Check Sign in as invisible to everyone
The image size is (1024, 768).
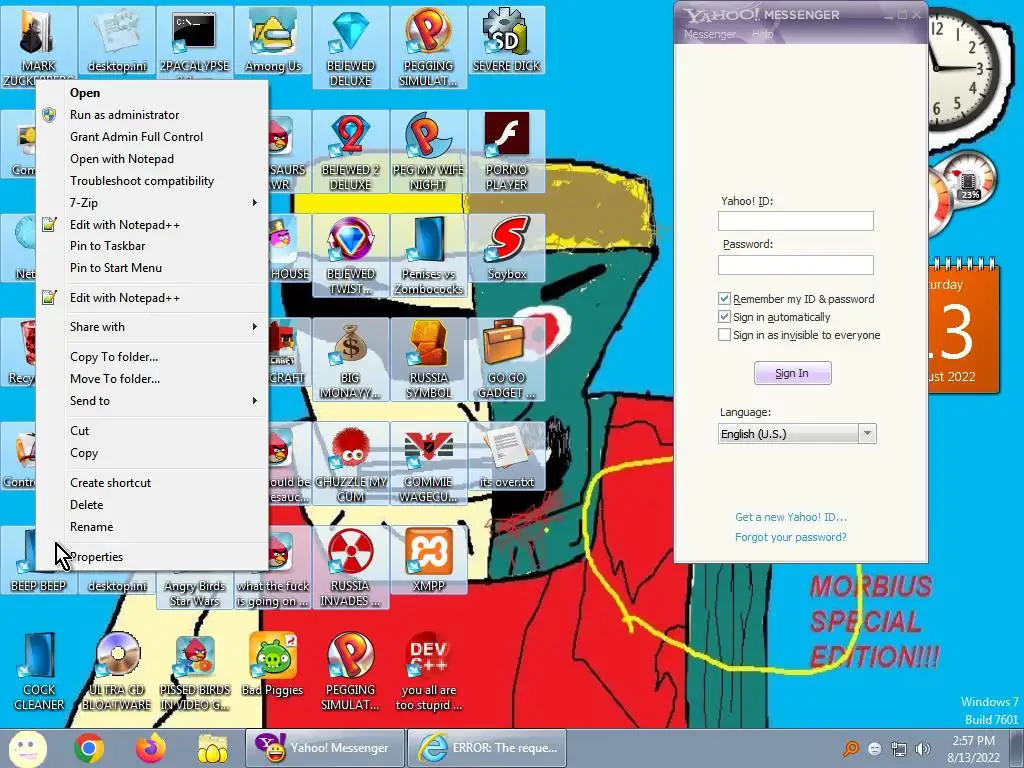coord(724,335)
